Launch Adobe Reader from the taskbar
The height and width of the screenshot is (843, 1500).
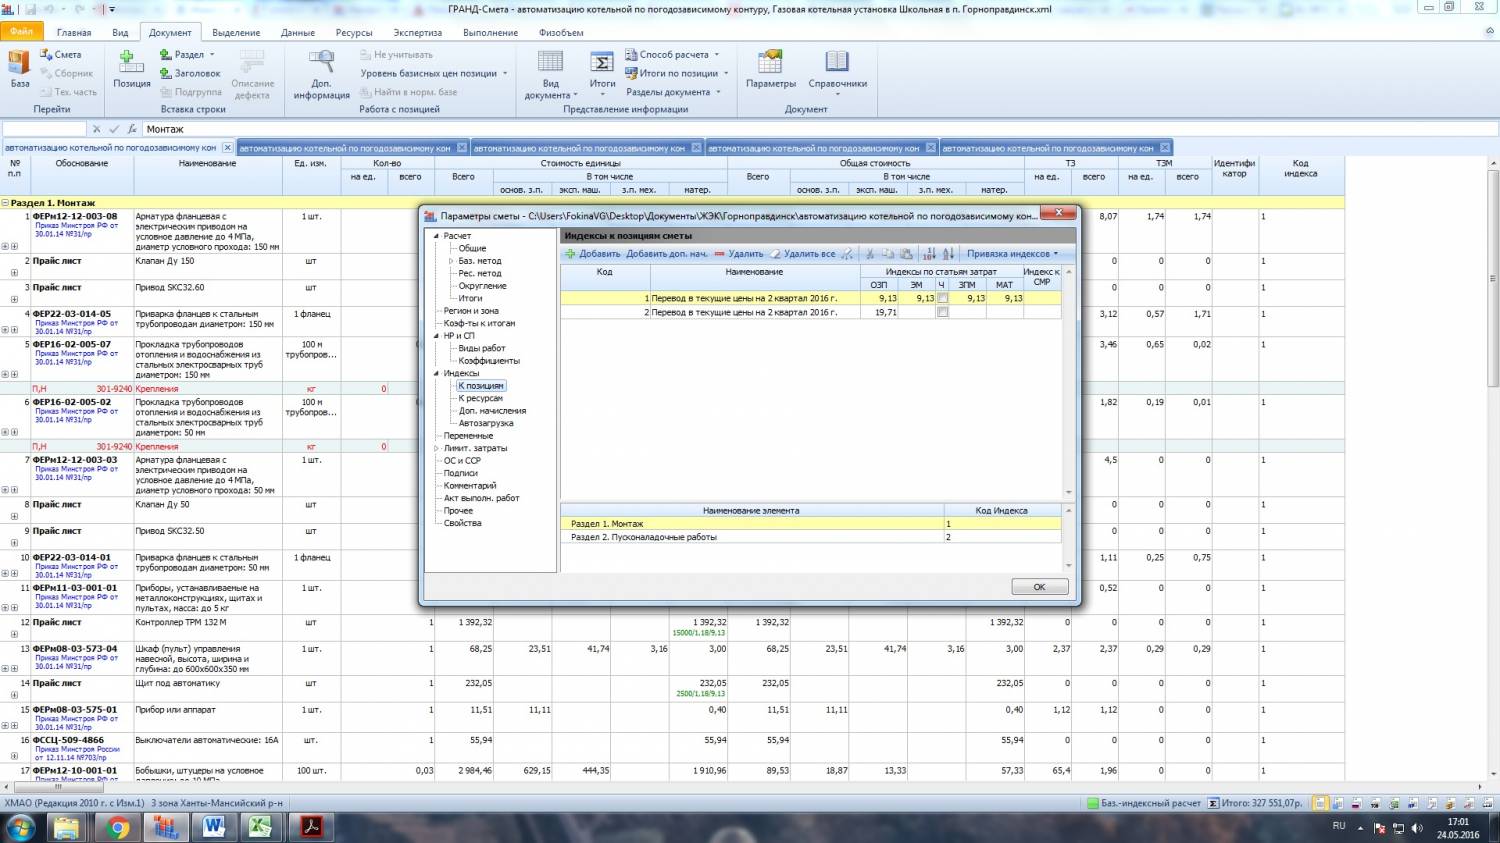point(310,827)
